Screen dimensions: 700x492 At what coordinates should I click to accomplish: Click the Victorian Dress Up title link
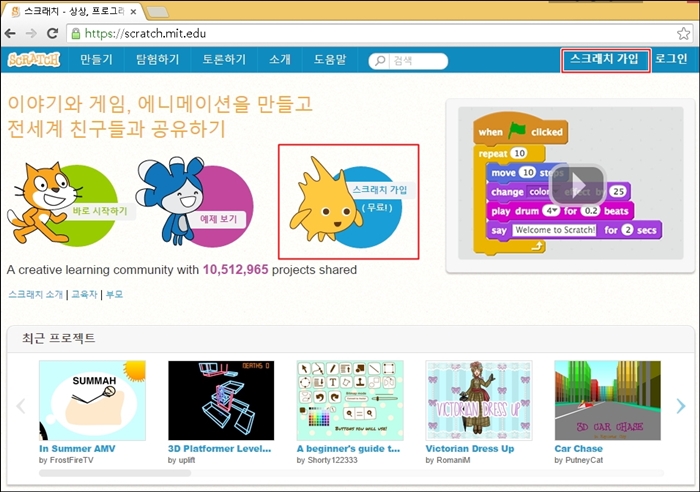(x=470, y=449)
